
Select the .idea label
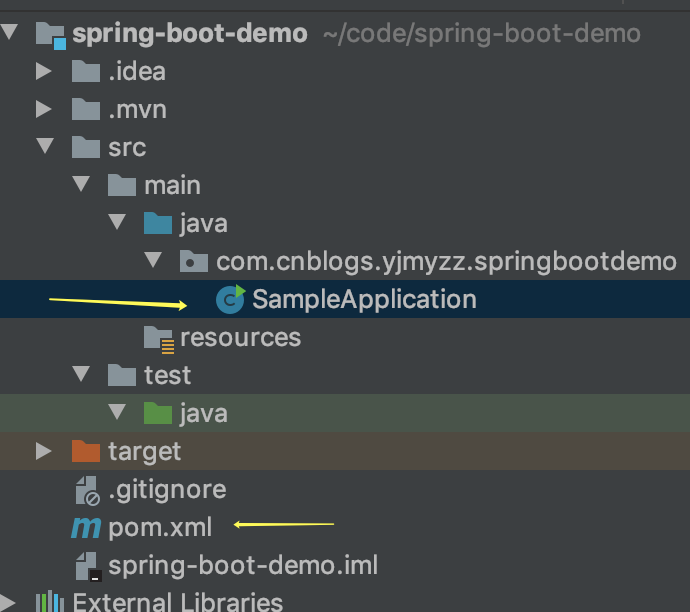click(x=137, y=72)
